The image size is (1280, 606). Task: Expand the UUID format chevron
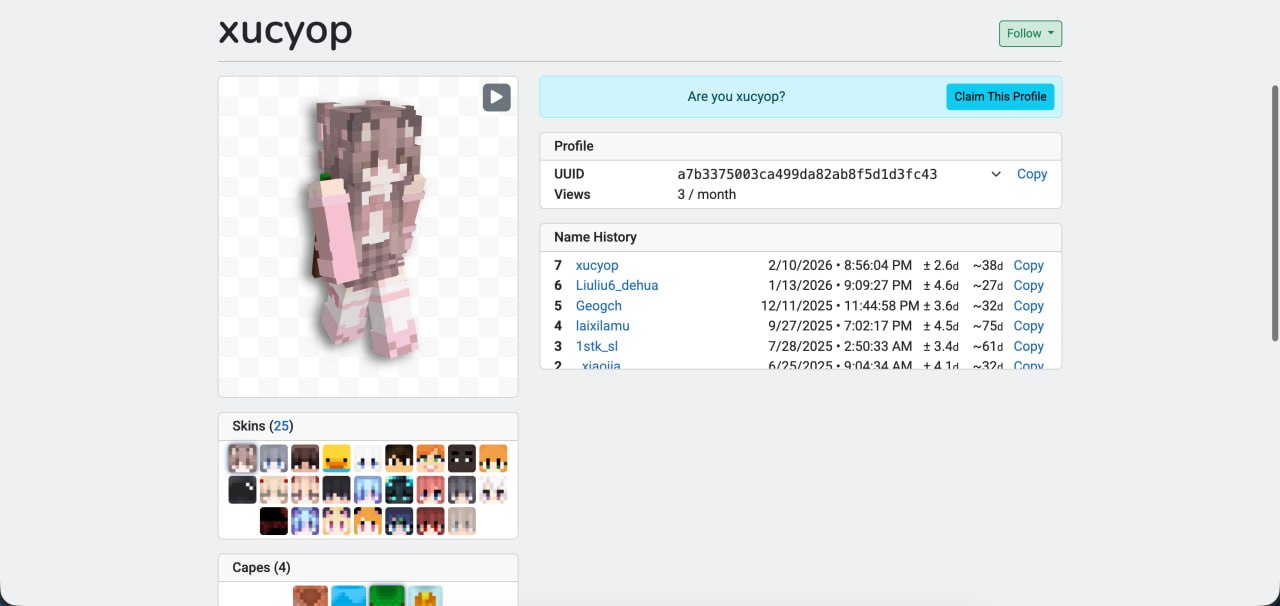995,174
